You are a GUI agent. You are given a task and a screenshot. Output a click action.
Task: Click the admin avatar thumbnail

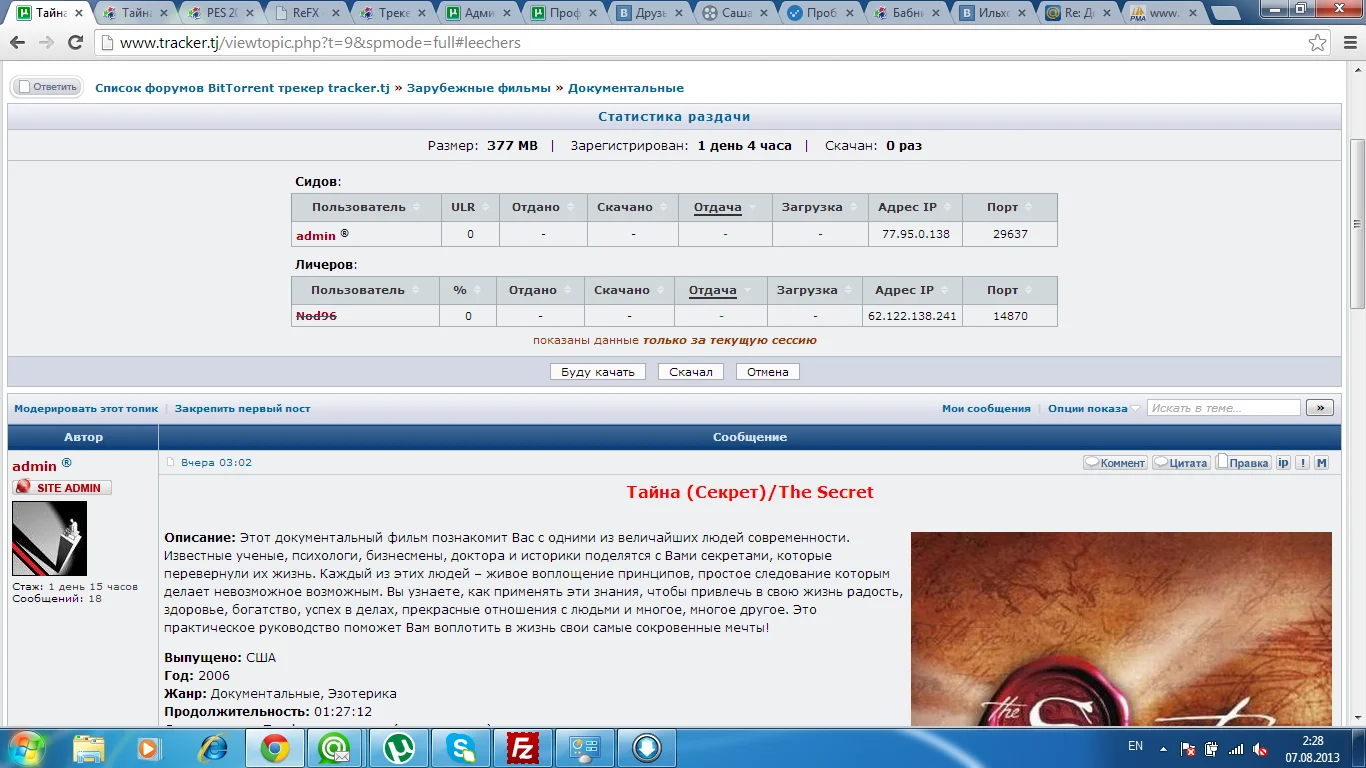(49, 538)
